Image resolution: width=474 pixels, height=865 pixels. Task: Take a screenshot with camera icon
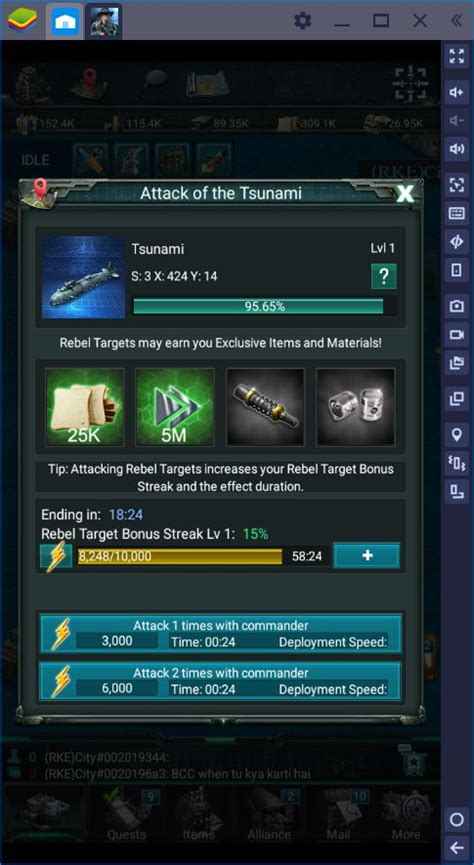(456, 306)
